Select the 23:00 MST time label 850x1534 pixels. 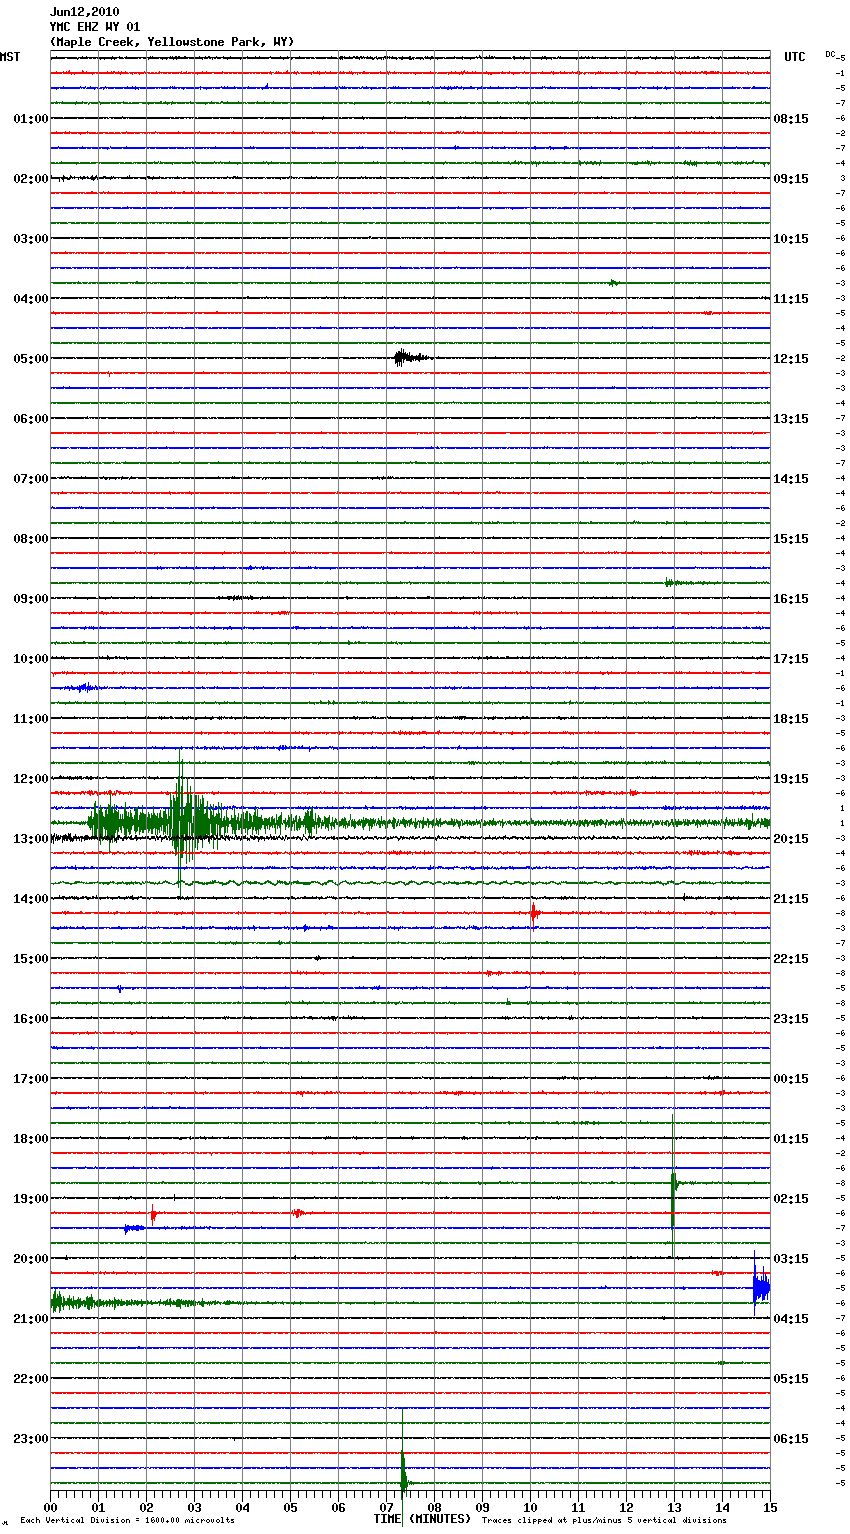(30, 1439)
